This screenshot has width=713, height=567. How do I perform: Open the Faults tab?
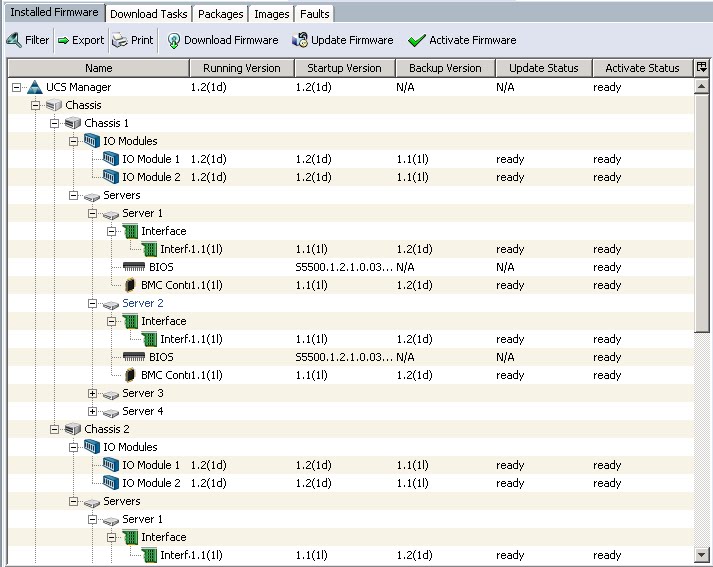point(314,14)
